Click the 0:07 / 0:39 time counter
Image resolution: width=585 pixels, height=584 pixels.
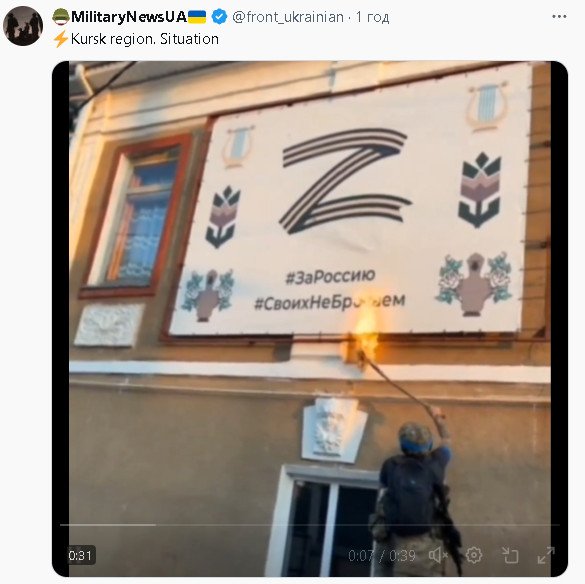(x=382, y=556)
